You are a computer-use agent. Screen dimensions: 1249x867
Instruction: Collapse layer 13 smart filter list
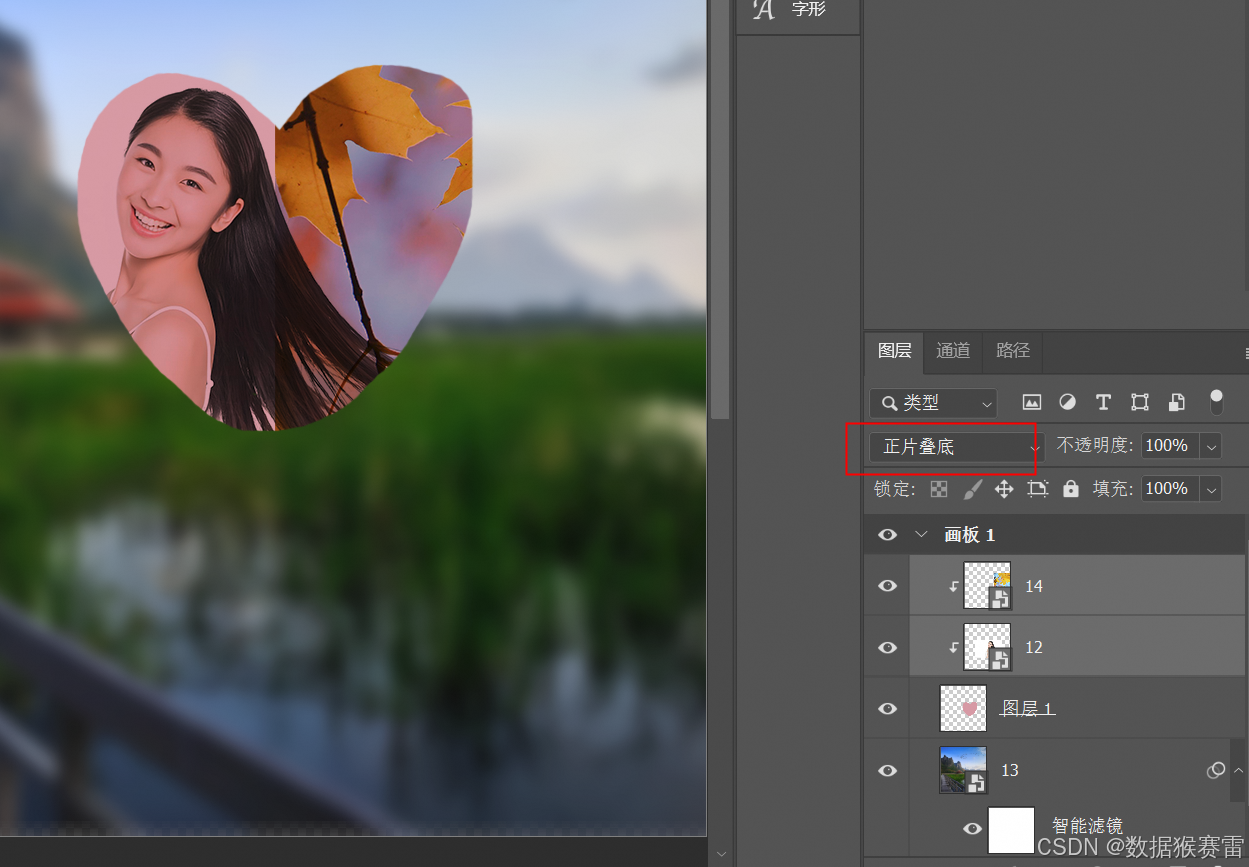[1238, 770]
